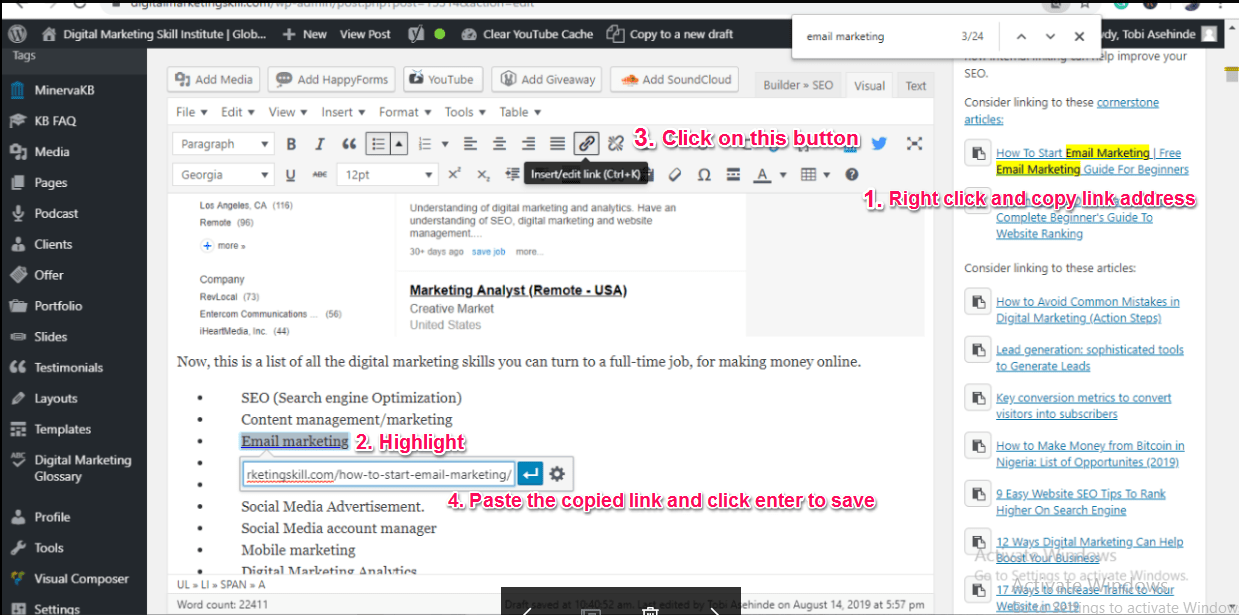Open the Paragraph format dropdown
Viewport: 1239px width, 615px height.
click(x=223, y=144)
